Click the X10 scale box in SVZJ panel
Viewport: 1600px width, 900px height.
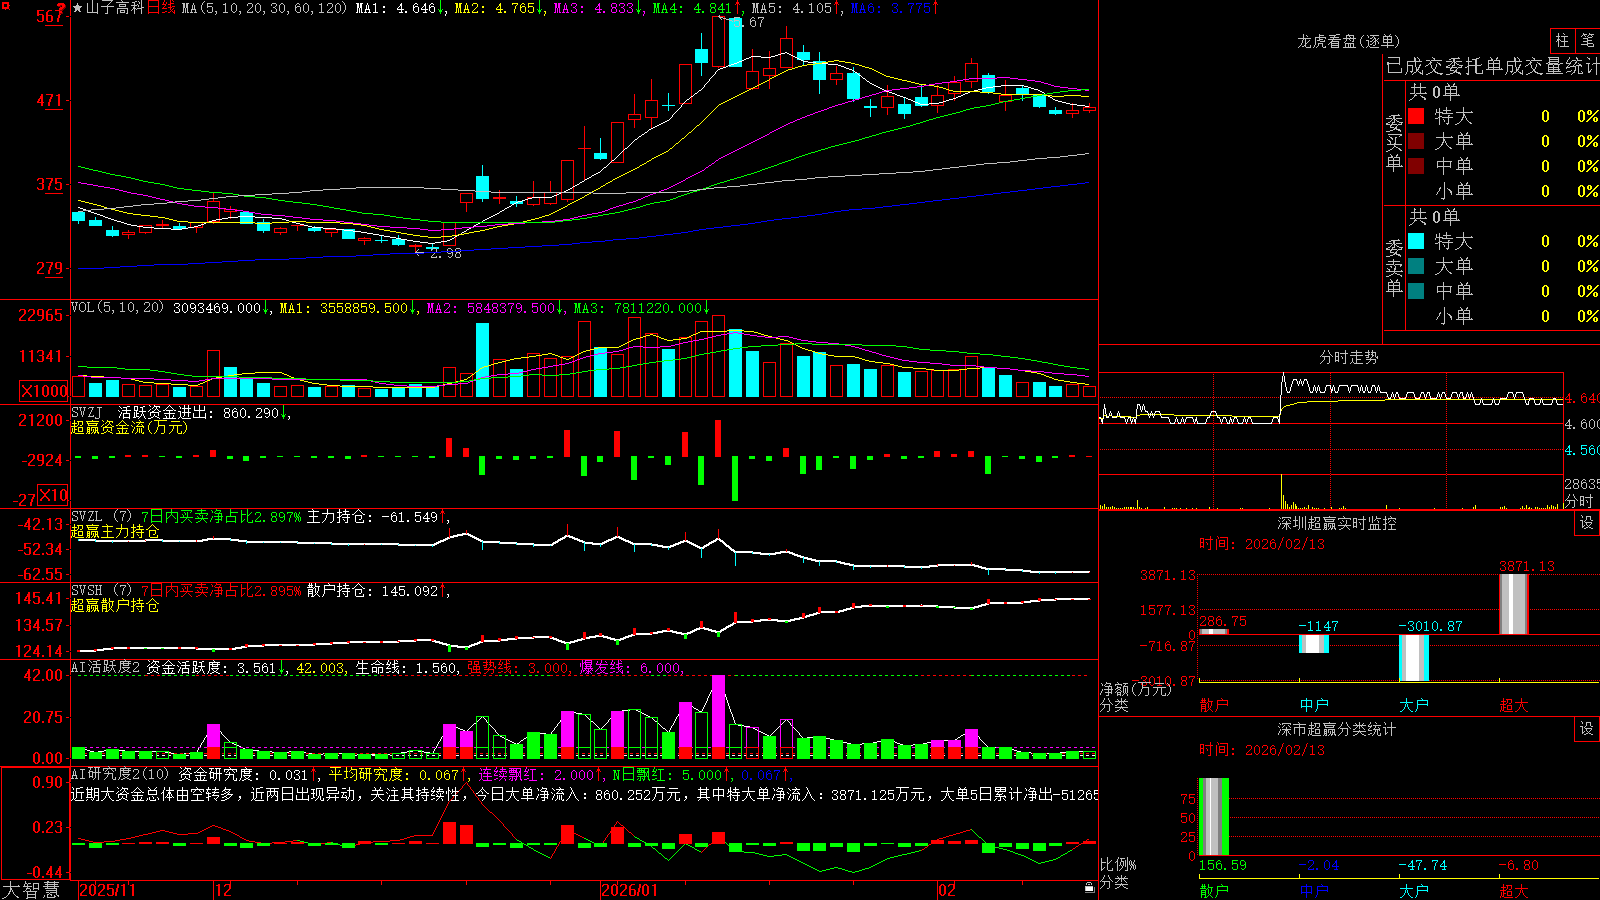pos(54,495)
